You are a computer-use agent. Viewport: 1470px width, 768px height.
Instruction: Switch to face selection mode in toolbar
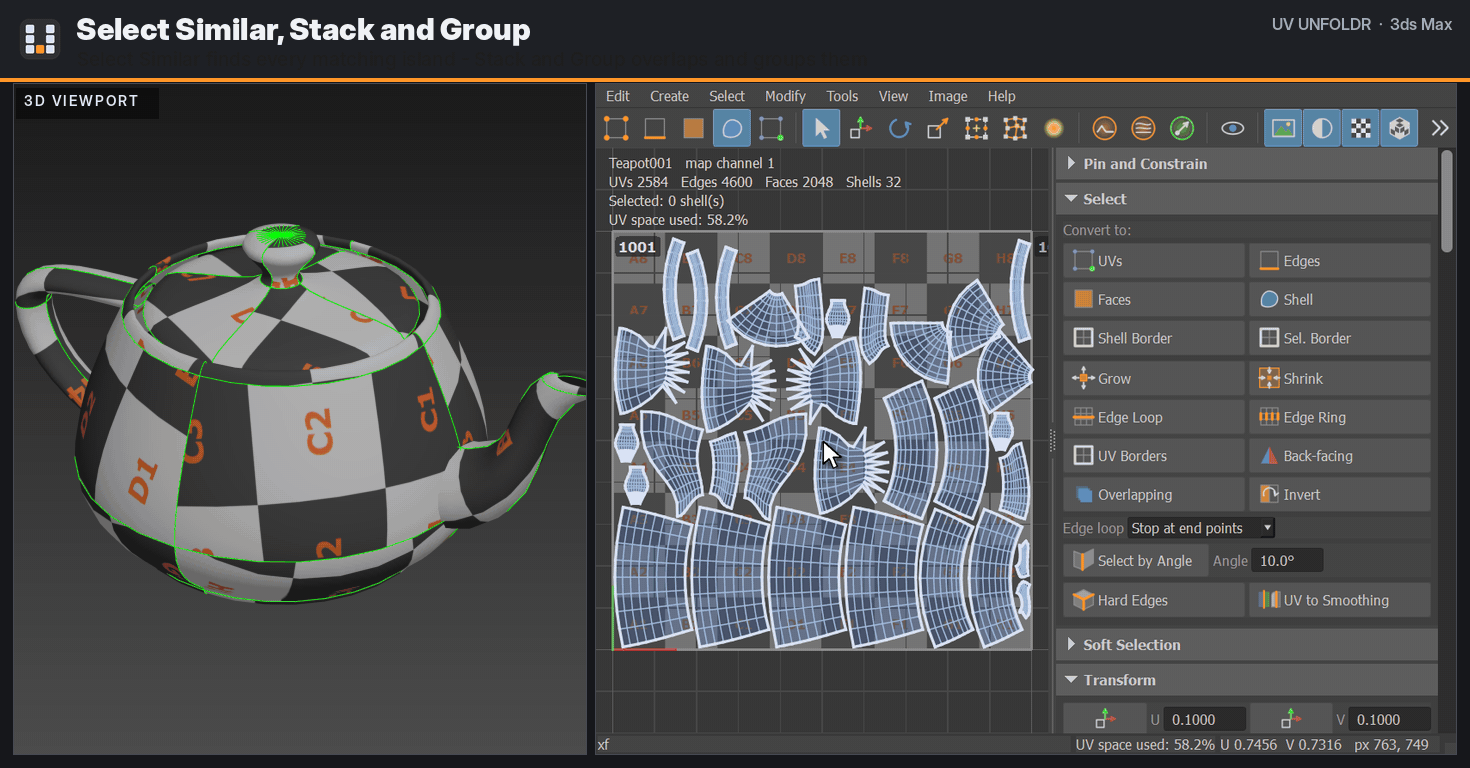click(x=693, y=128)
